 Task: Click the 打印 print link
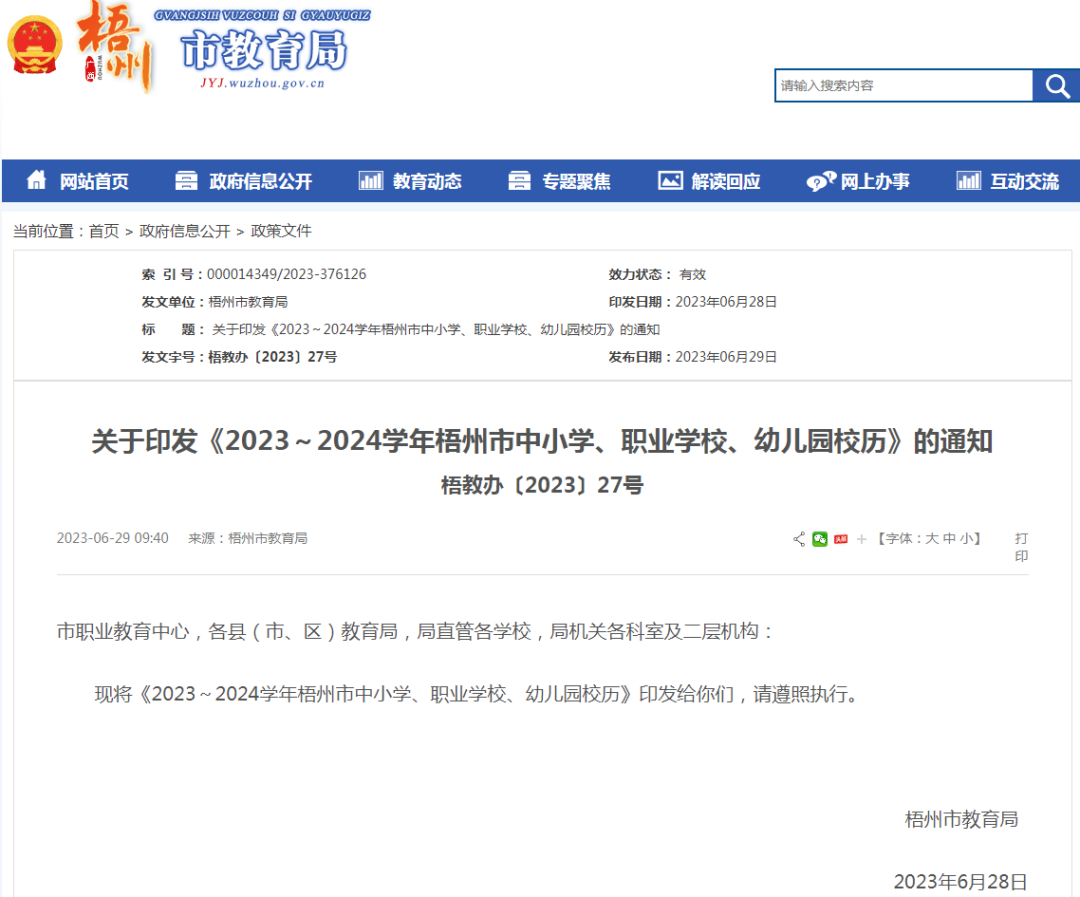pos(1021,547)
